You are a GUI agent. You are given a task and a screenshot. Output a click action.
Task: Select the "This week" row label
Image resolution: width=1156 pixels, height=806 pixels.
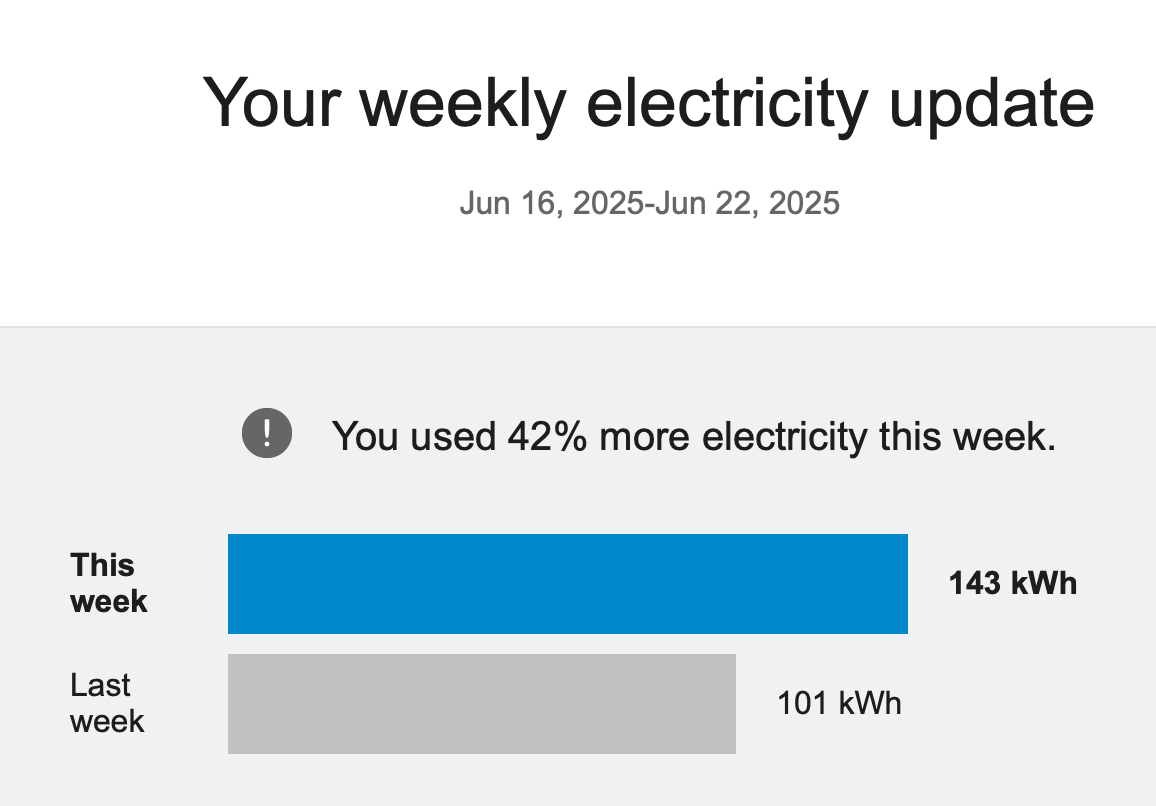coord(108,583)
